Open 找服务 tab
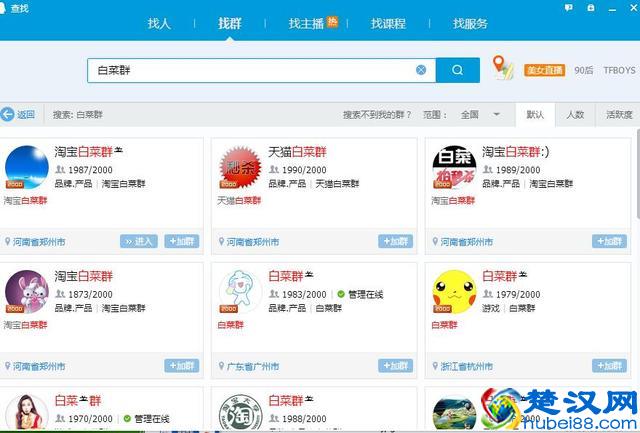This screenshot has width=640, height=433. (470, 24)
